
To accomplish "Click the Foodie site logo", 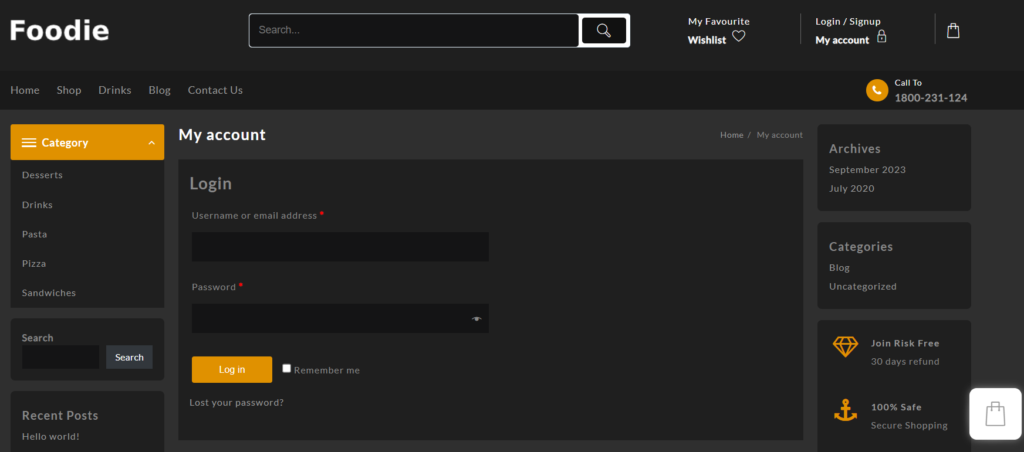I will point(59,31).
